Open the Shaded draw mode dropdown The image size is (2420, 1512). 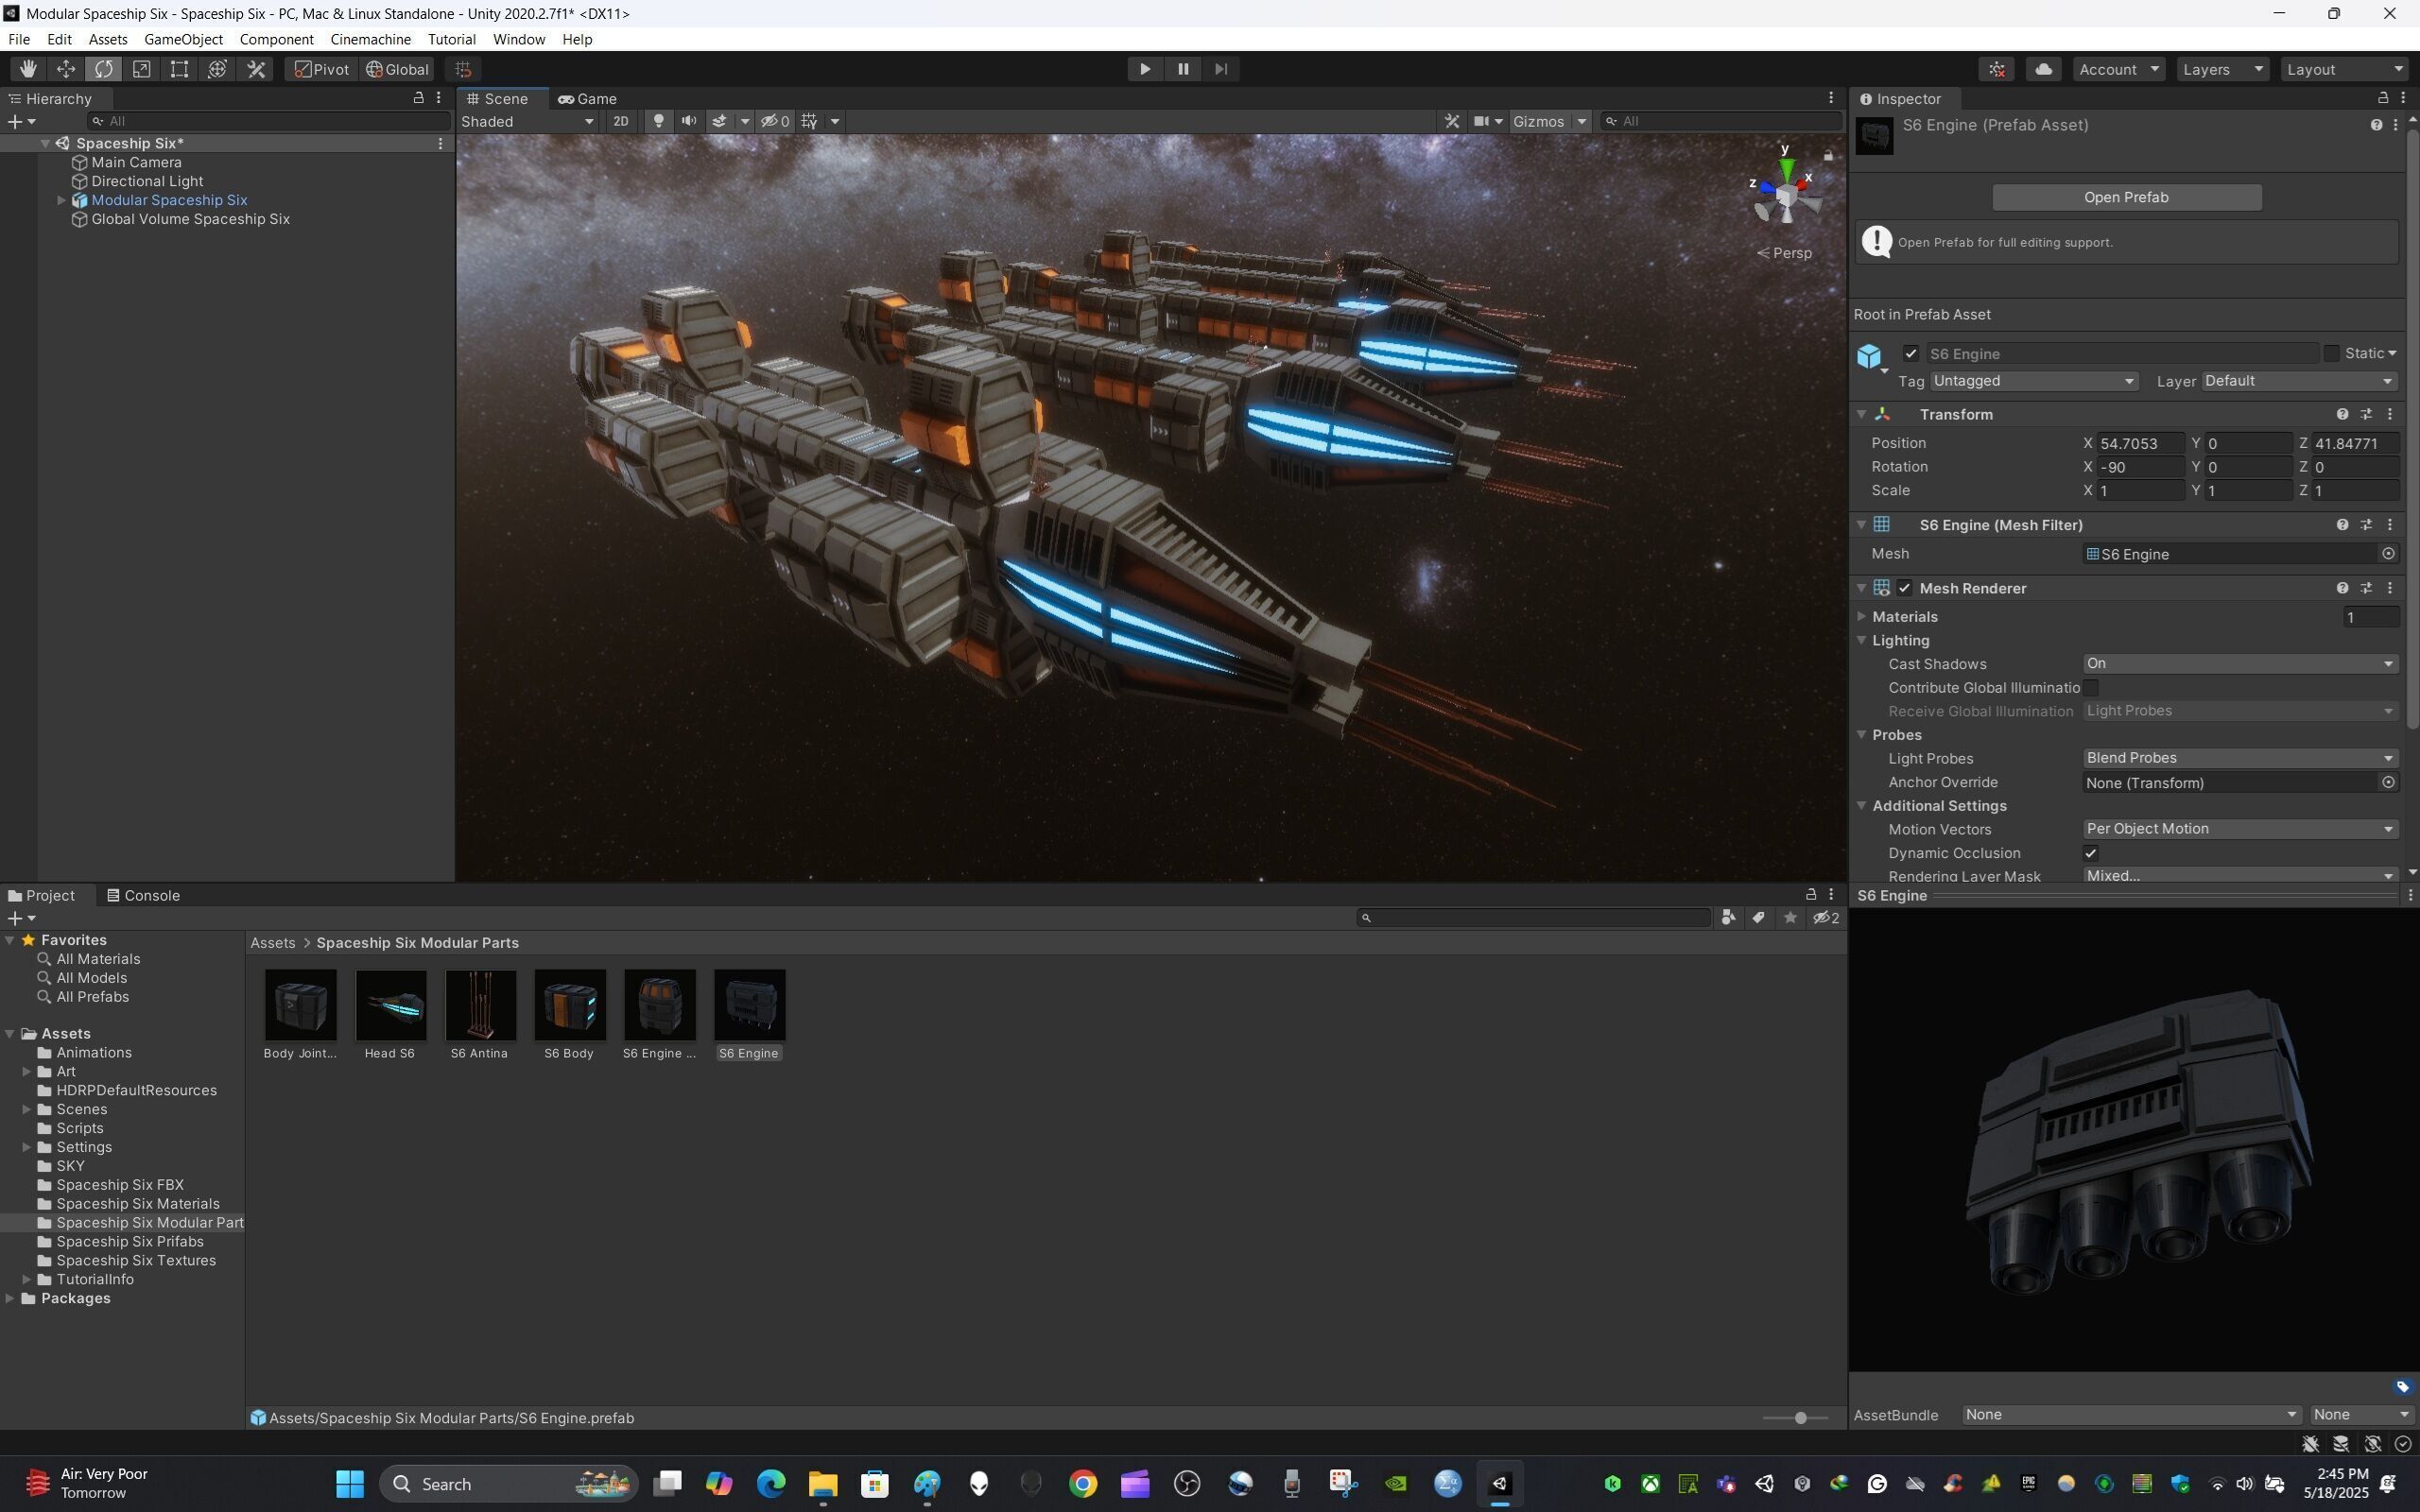click(x=527, y=121)
